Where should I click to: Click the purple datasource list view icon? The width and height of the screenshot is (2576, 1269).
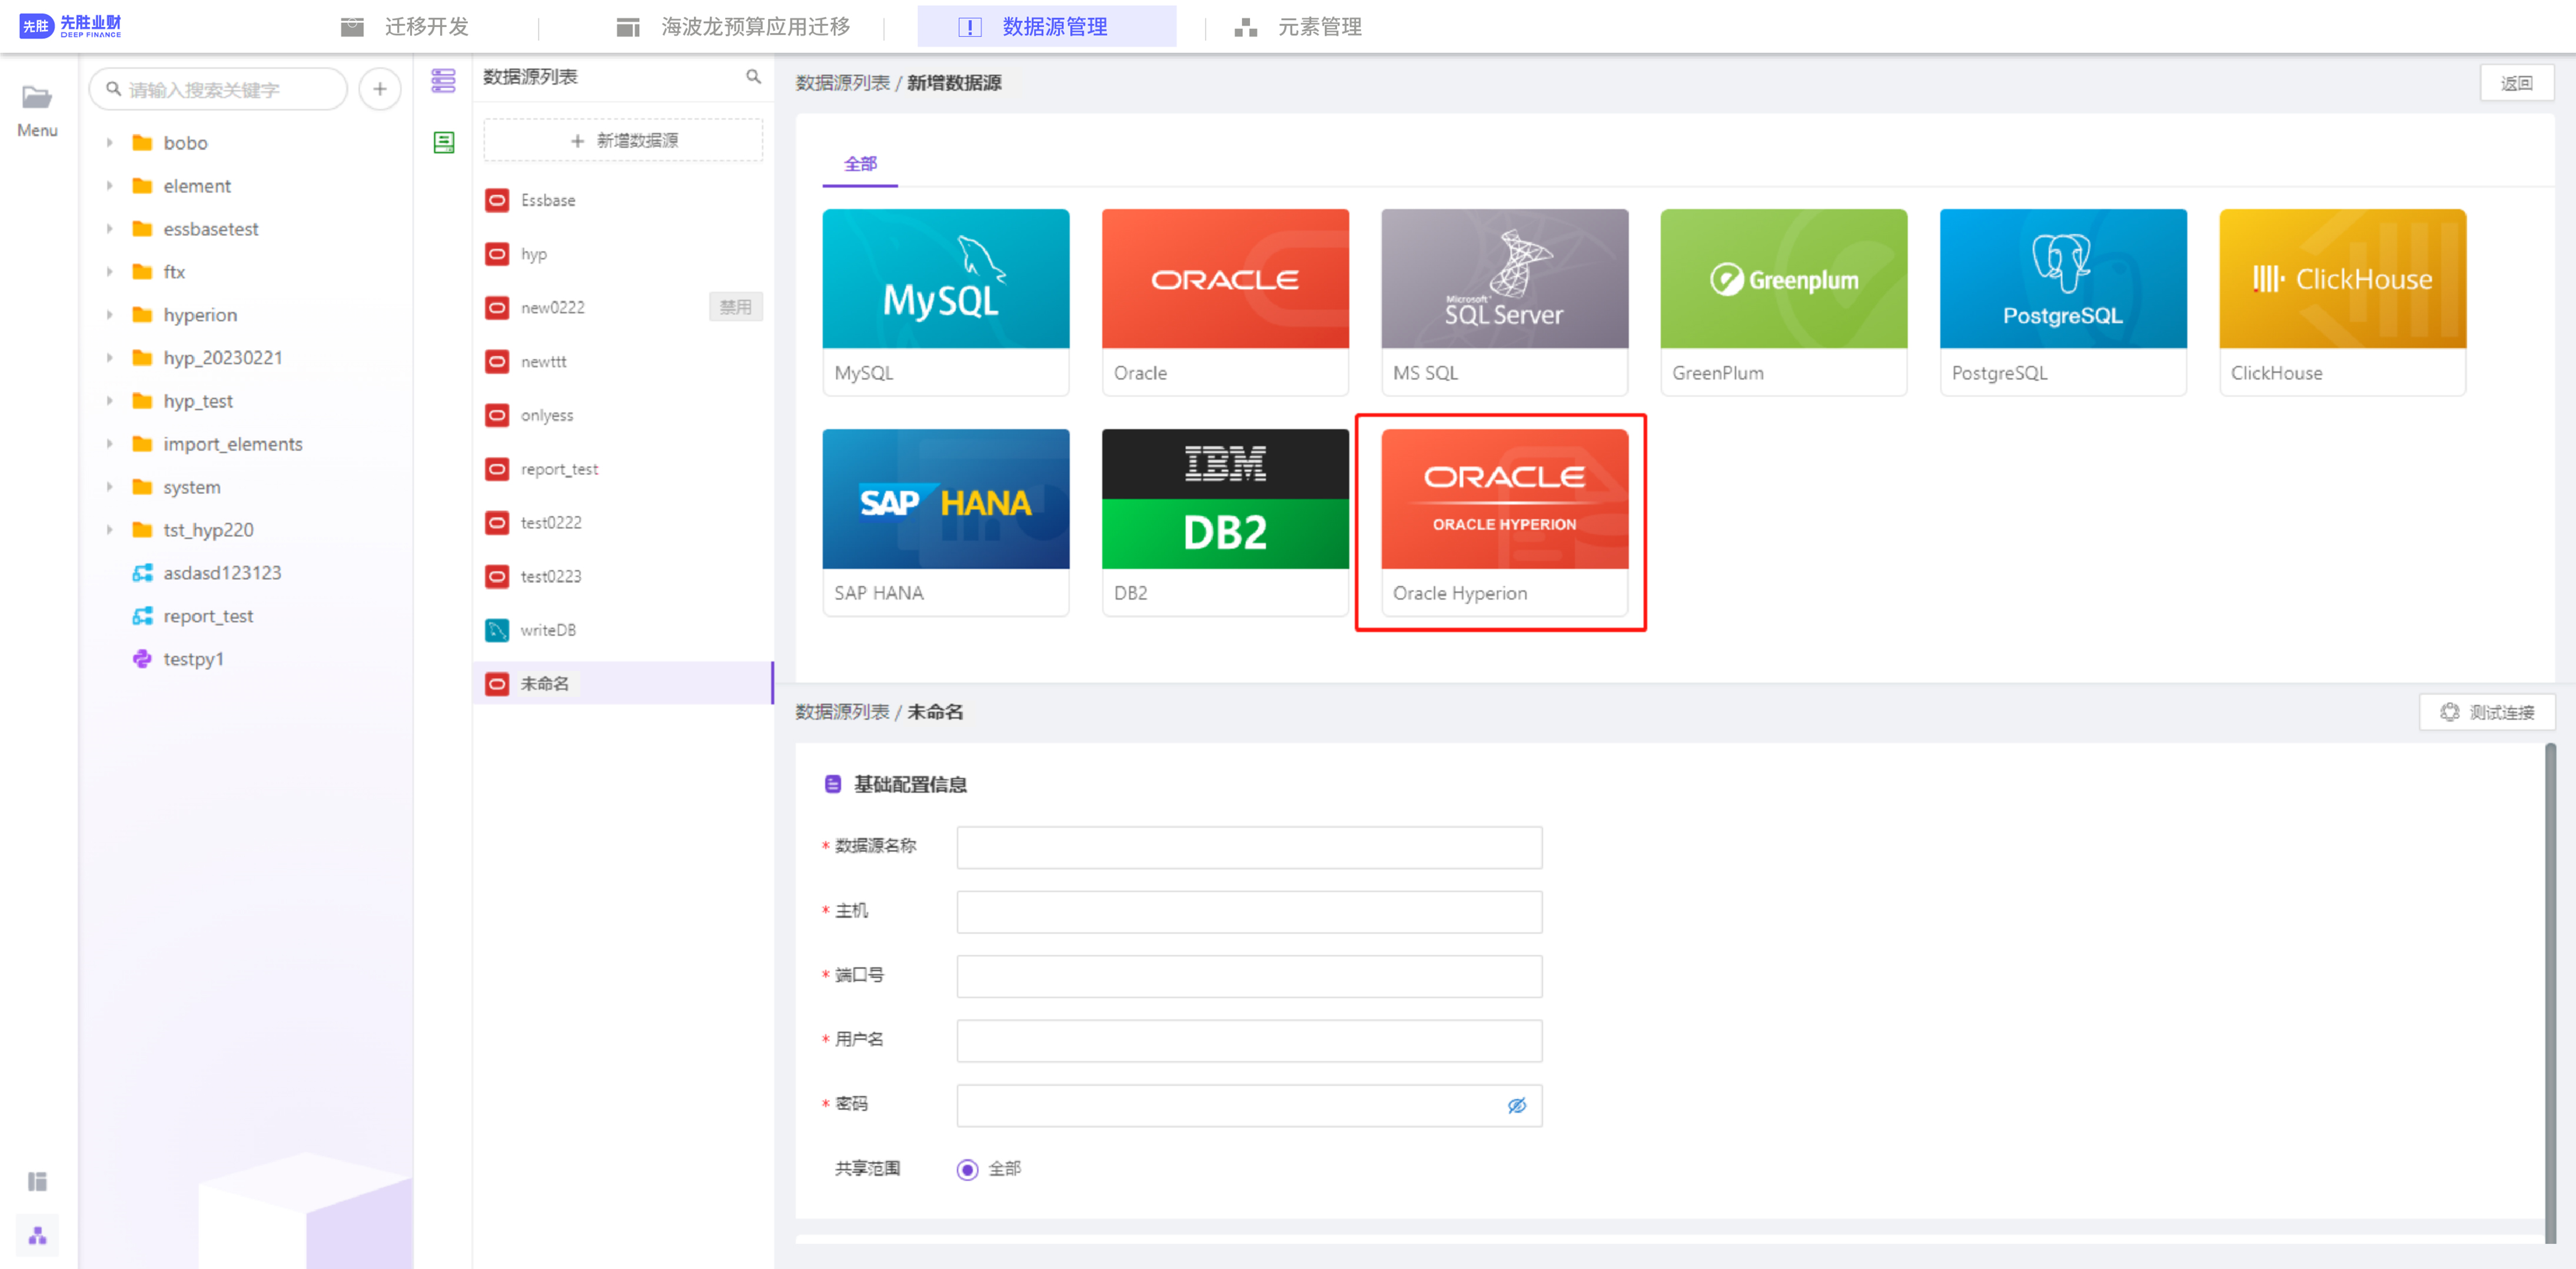click(x=443, y=80)
